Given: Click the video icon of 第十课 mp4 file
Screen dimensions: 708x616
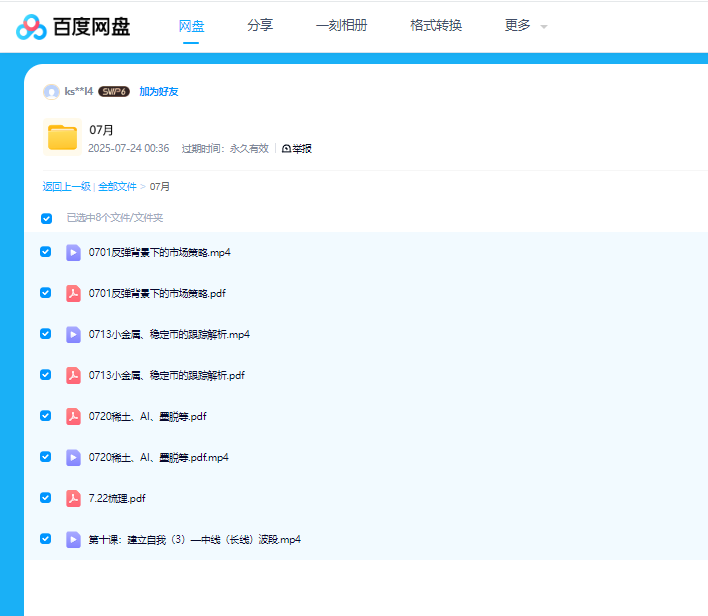Looking at the screenshot, I should coord(73,539).
